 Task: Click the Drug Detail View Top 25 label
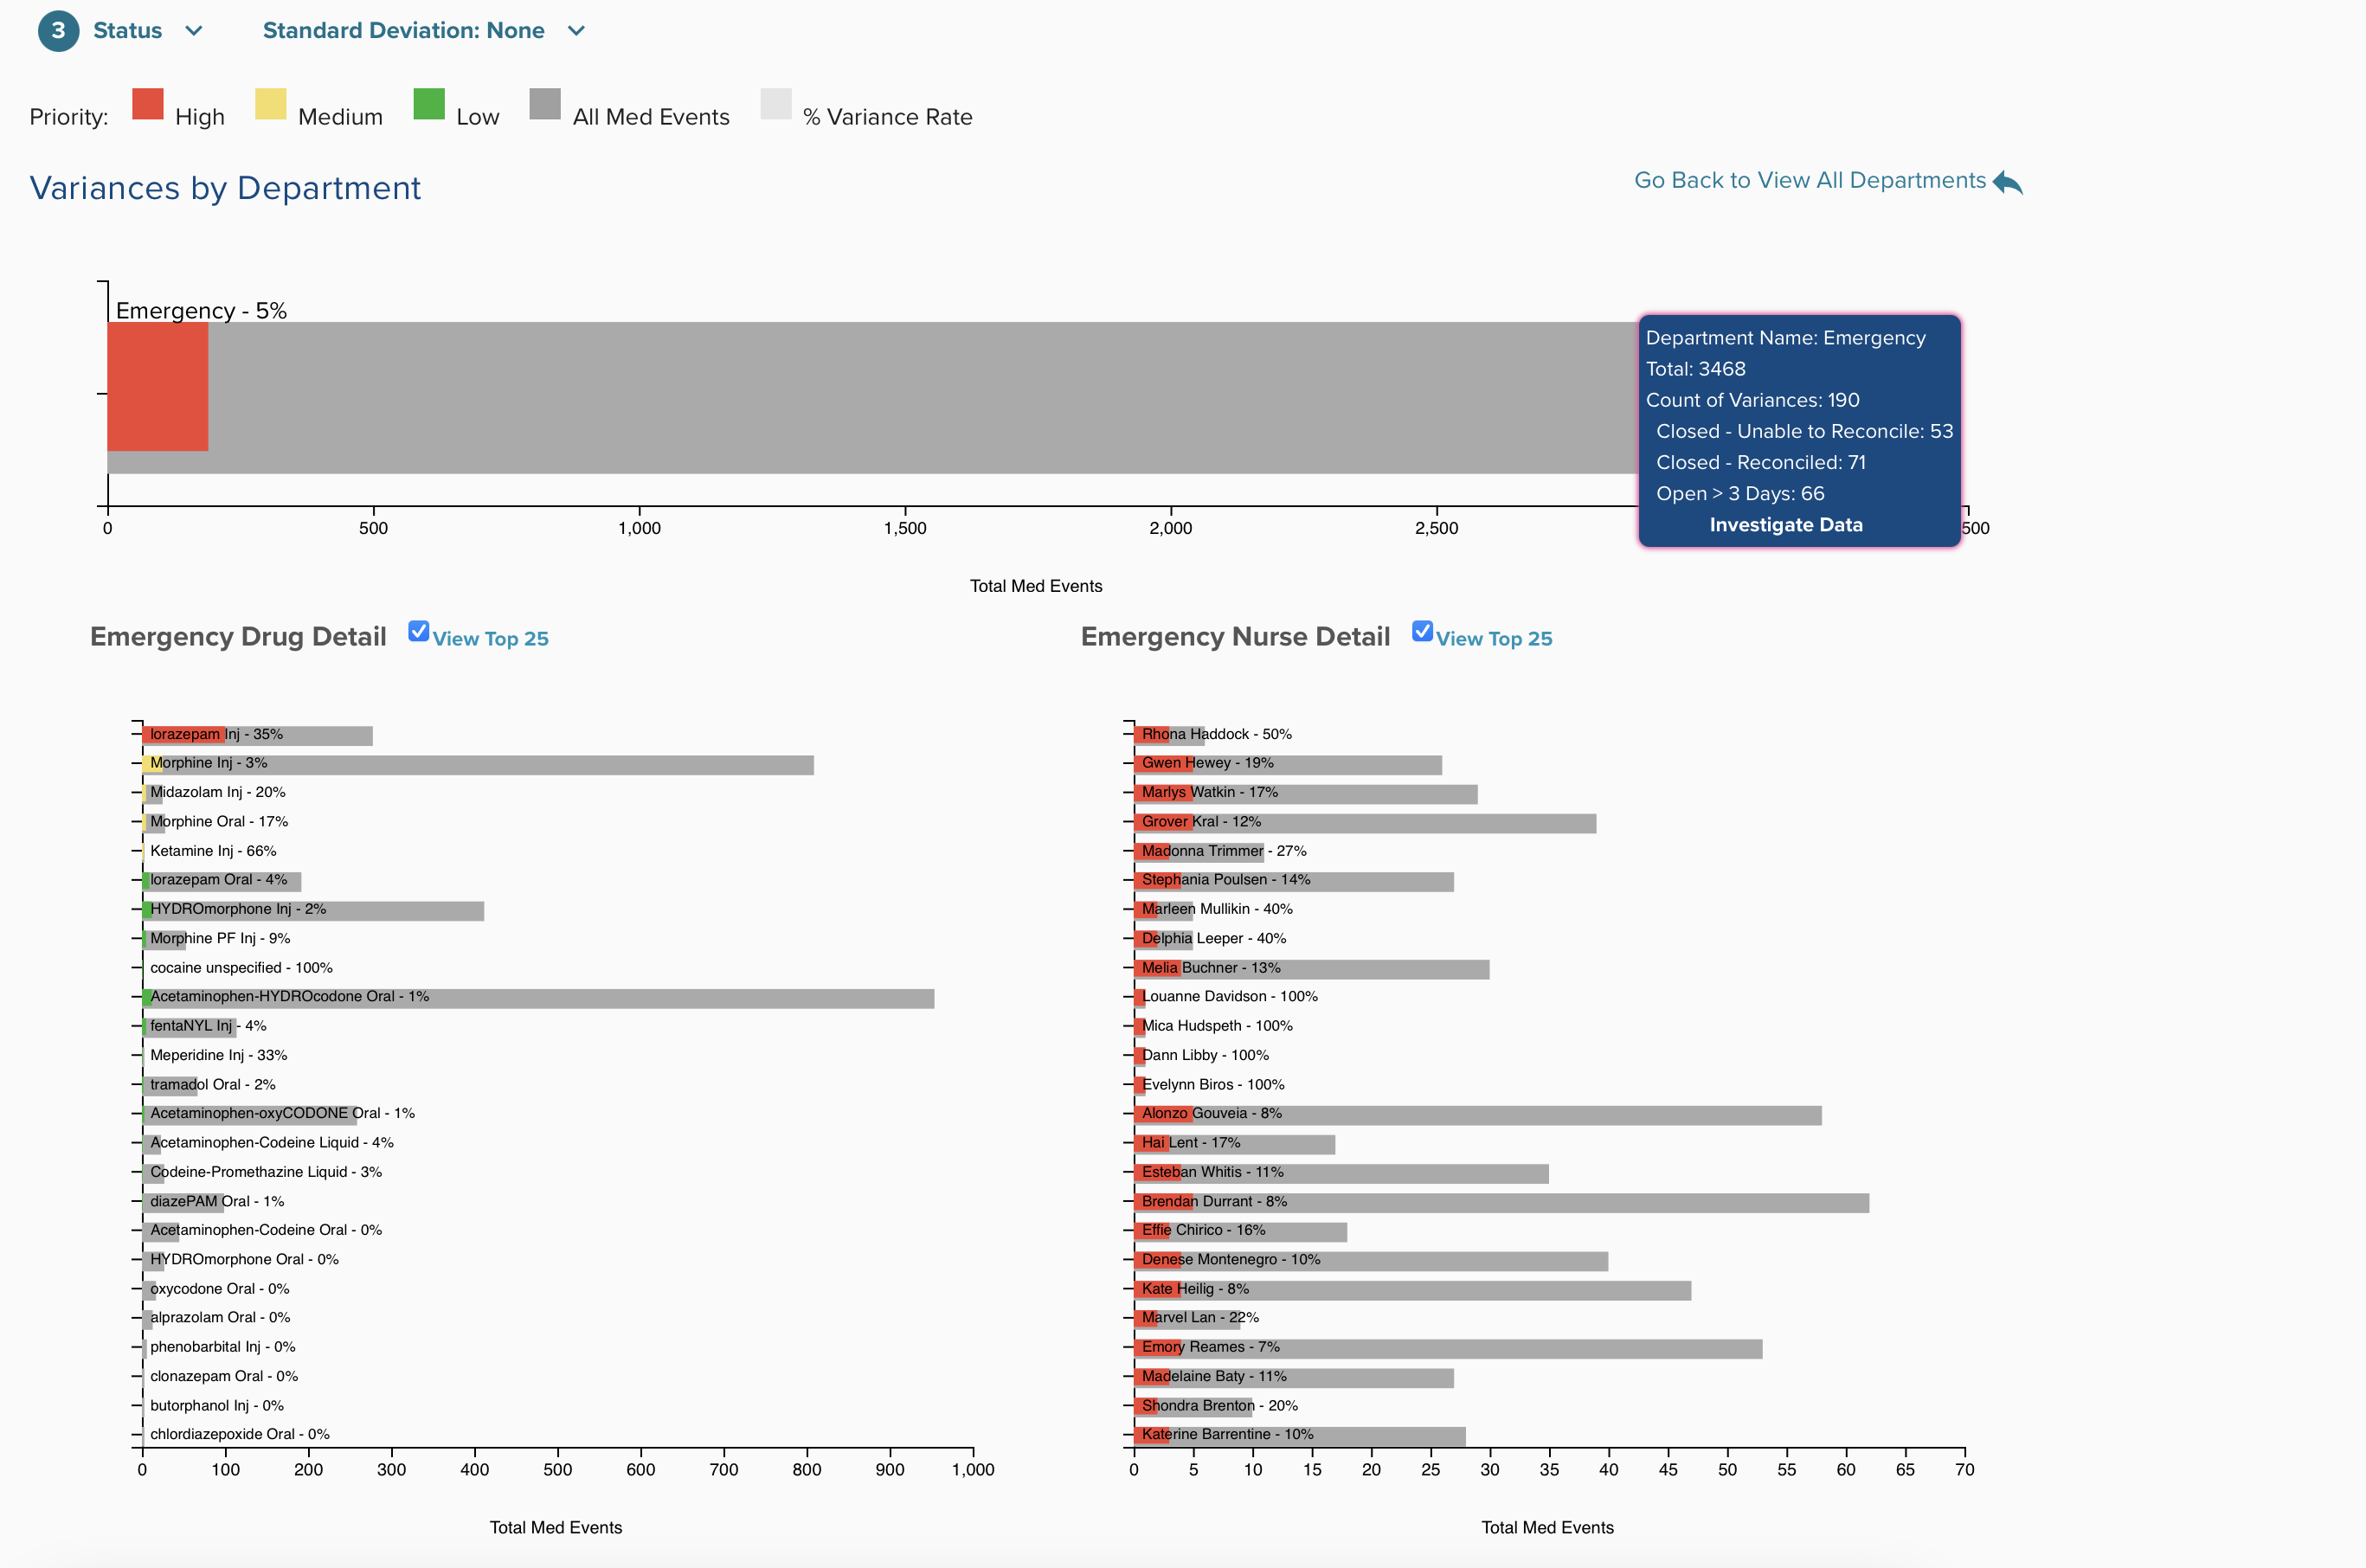490,639
